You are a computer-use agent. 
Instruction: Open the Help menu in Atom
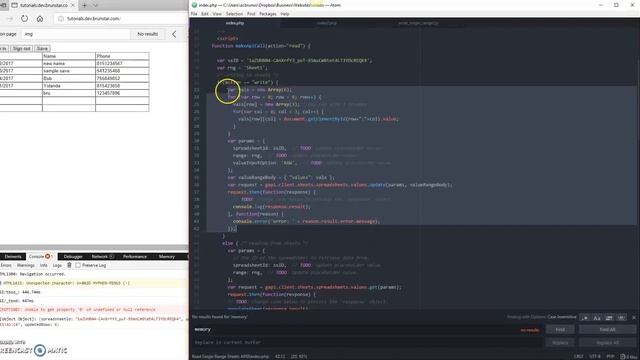285,14
